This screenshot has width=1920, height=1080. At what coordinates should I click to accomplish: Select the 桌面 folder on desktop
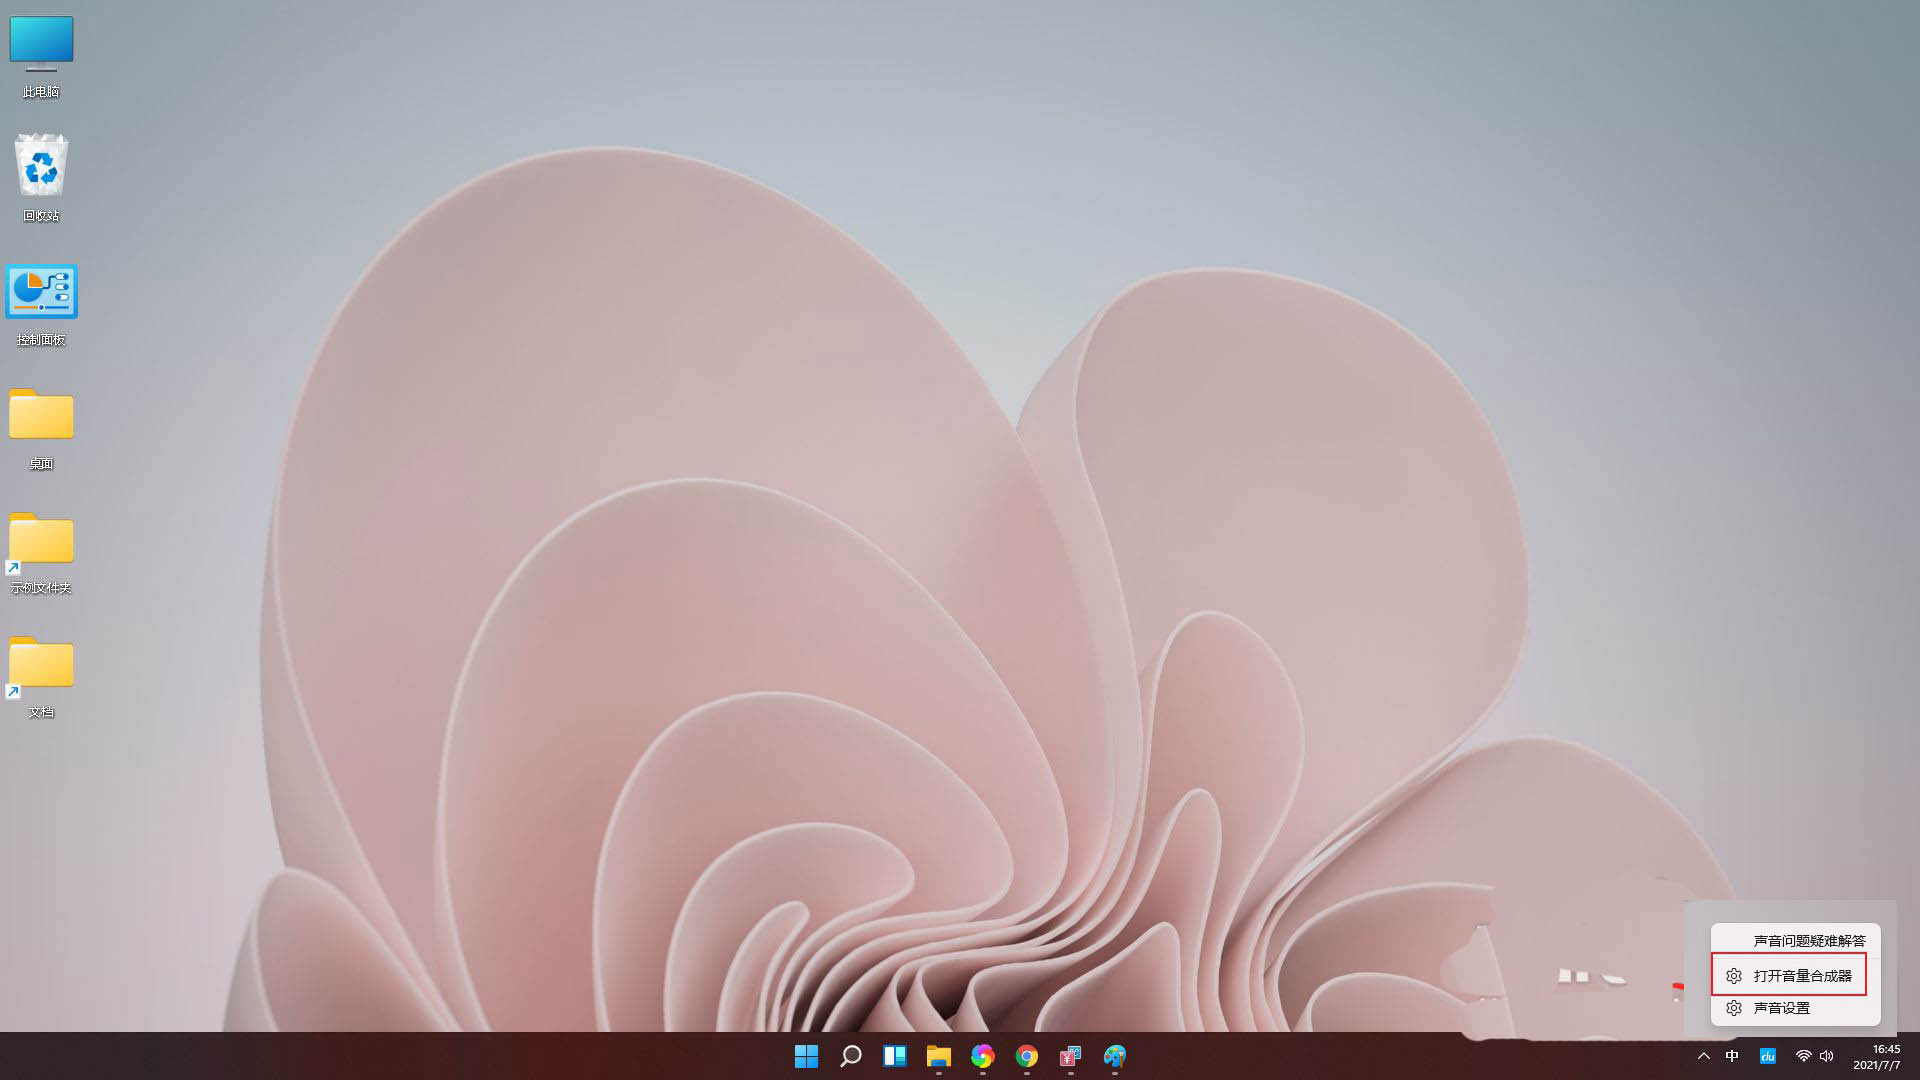click(41, 428)
